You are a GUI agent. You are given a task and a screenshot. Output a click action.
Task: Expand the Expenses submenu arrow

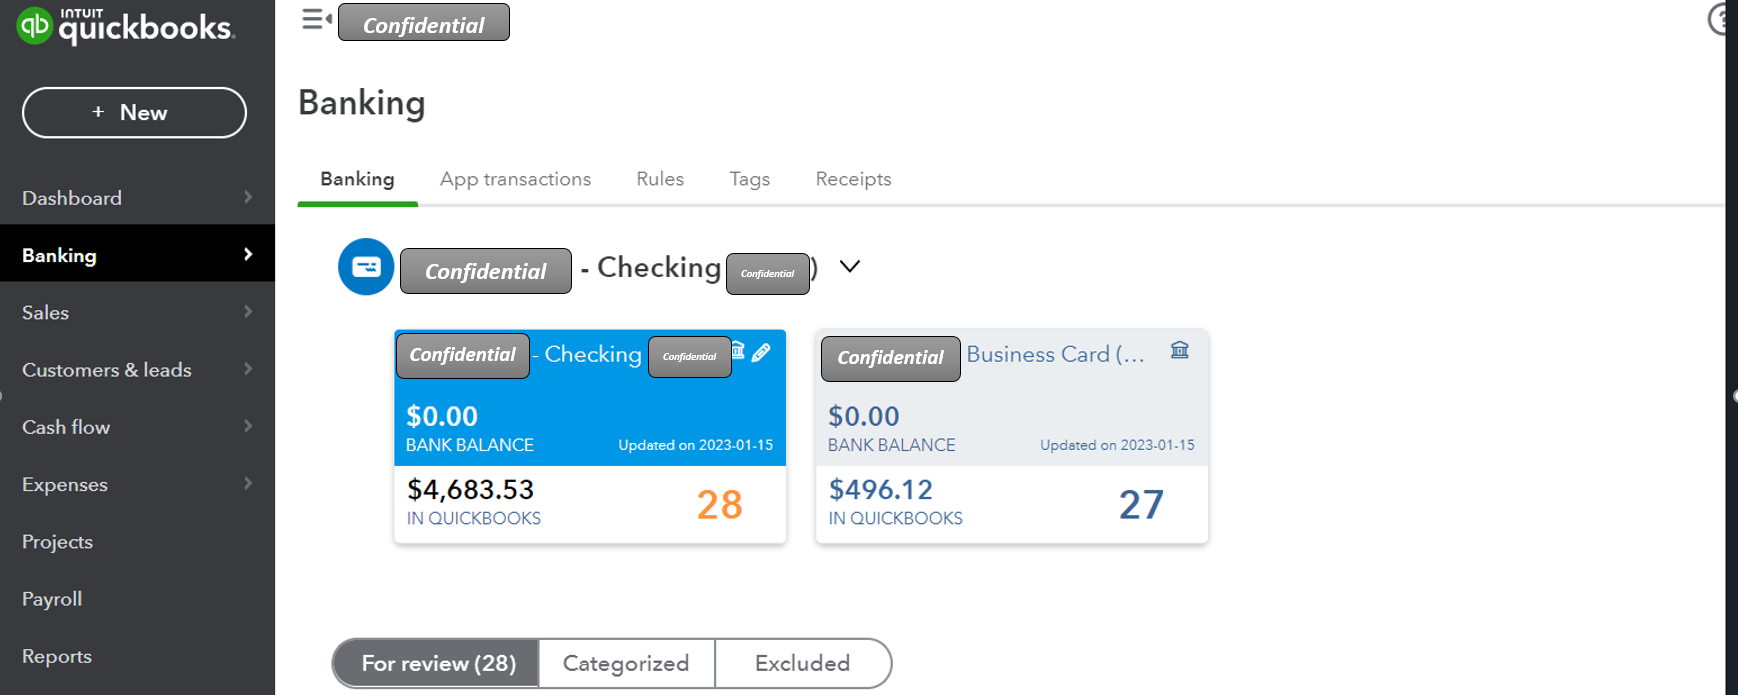(248, 484)
